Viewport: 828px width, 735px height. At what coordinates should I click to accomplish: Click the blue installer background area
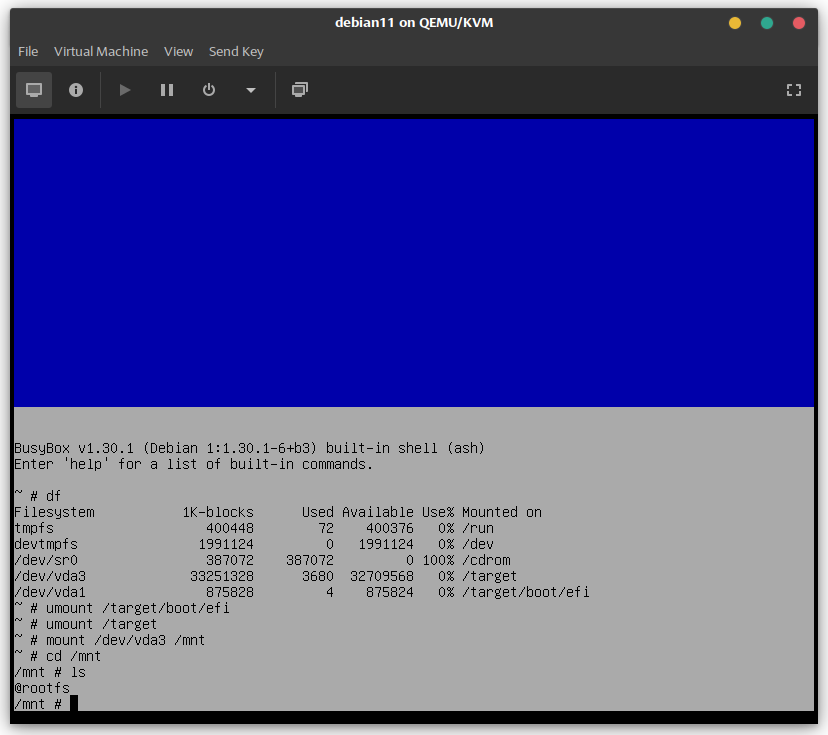click(x=414, y=262)
